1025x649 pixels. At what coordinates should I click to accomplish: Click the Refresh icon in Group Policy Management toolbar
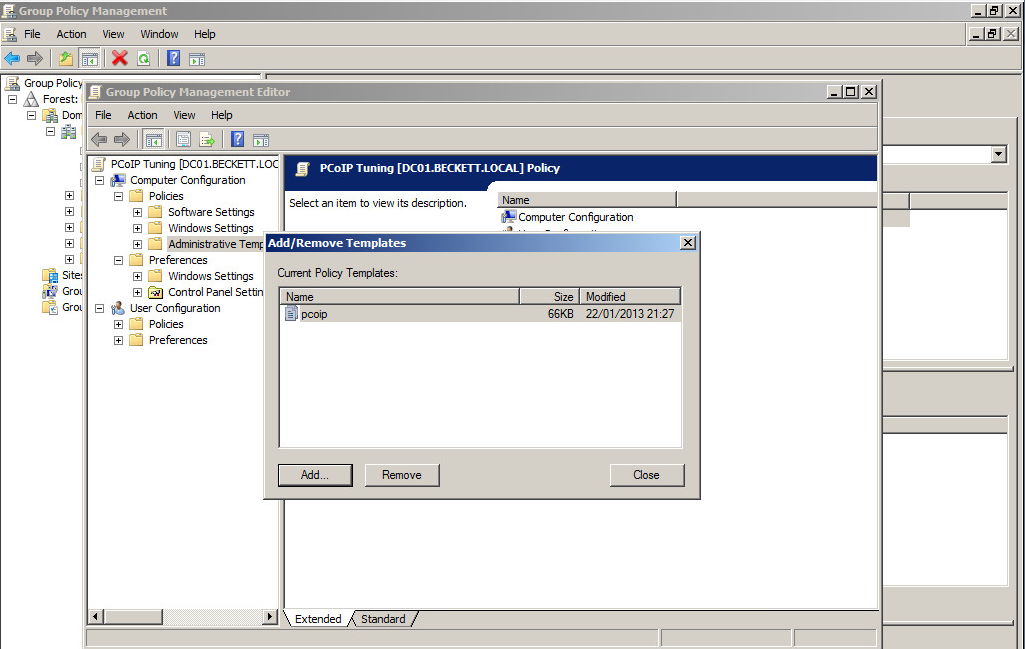(144, 58)
